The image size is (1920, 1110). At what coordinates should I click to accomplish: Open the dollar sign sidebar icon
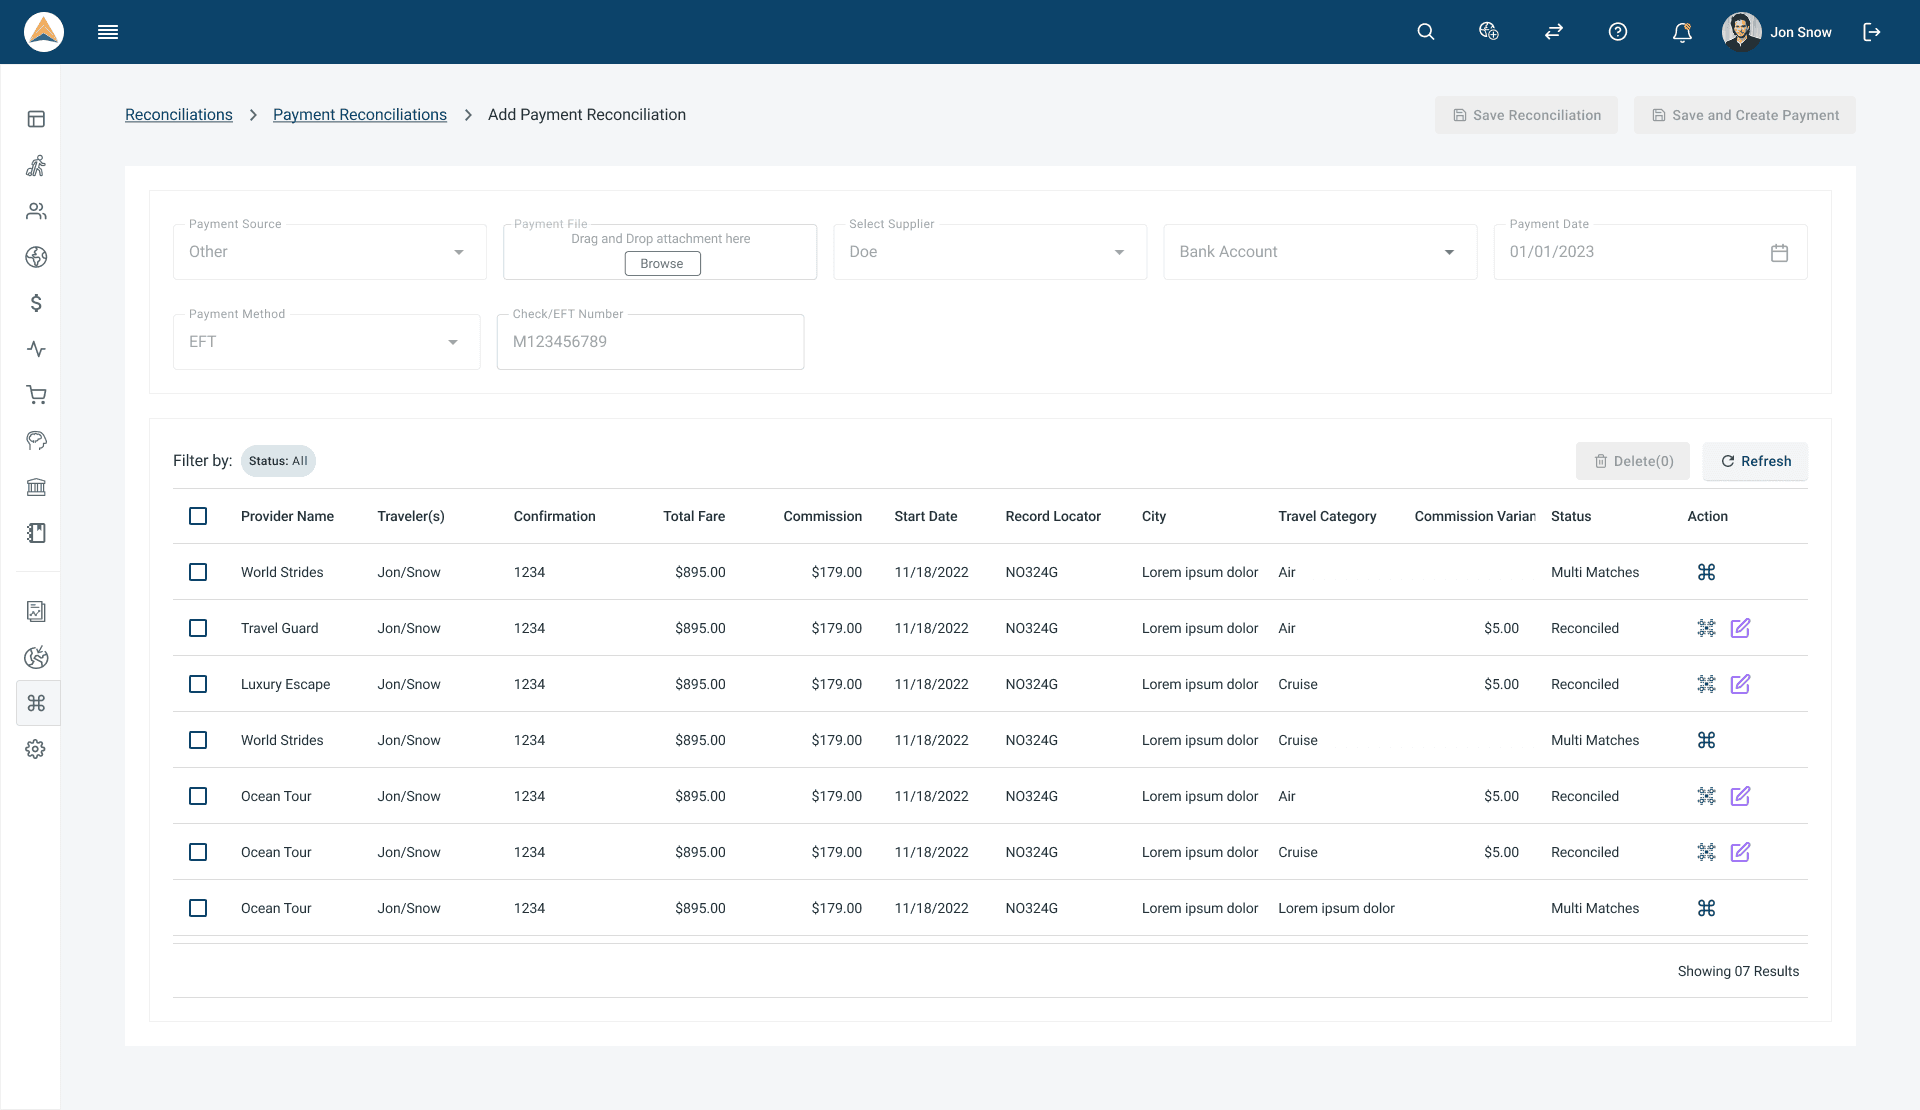36,303
